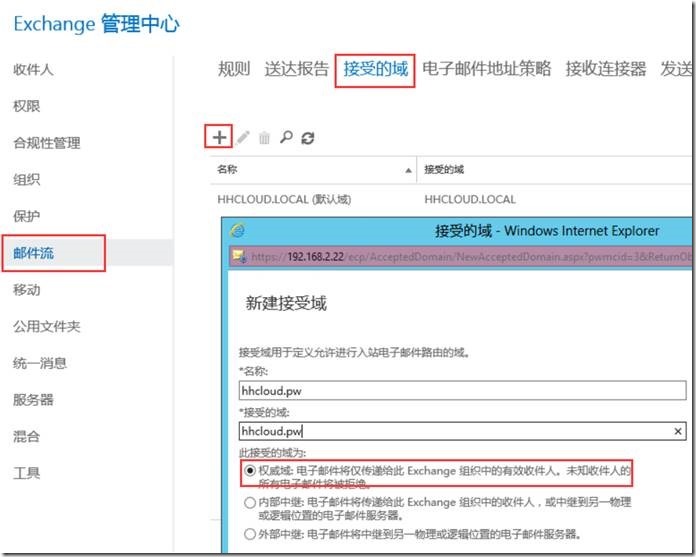
Task: Click the delete trash icon in toolbar
Action: (x=264, y=138)
